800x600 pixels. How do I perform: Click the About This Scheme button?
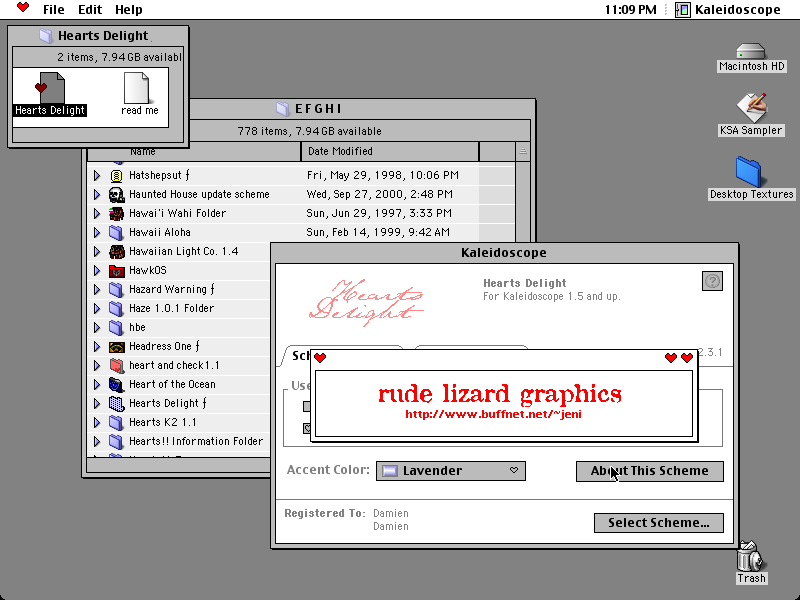click(649, 471)
